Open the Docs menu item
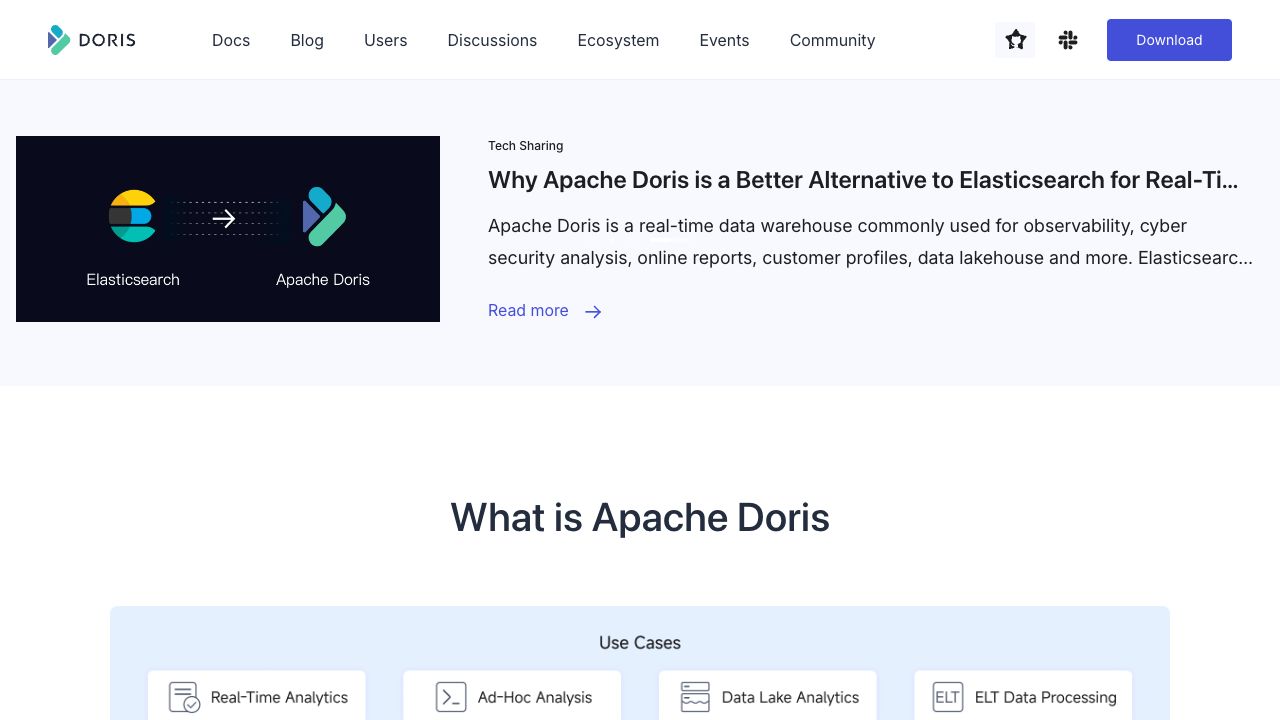 pyautogui.click(x=231, y=40)
